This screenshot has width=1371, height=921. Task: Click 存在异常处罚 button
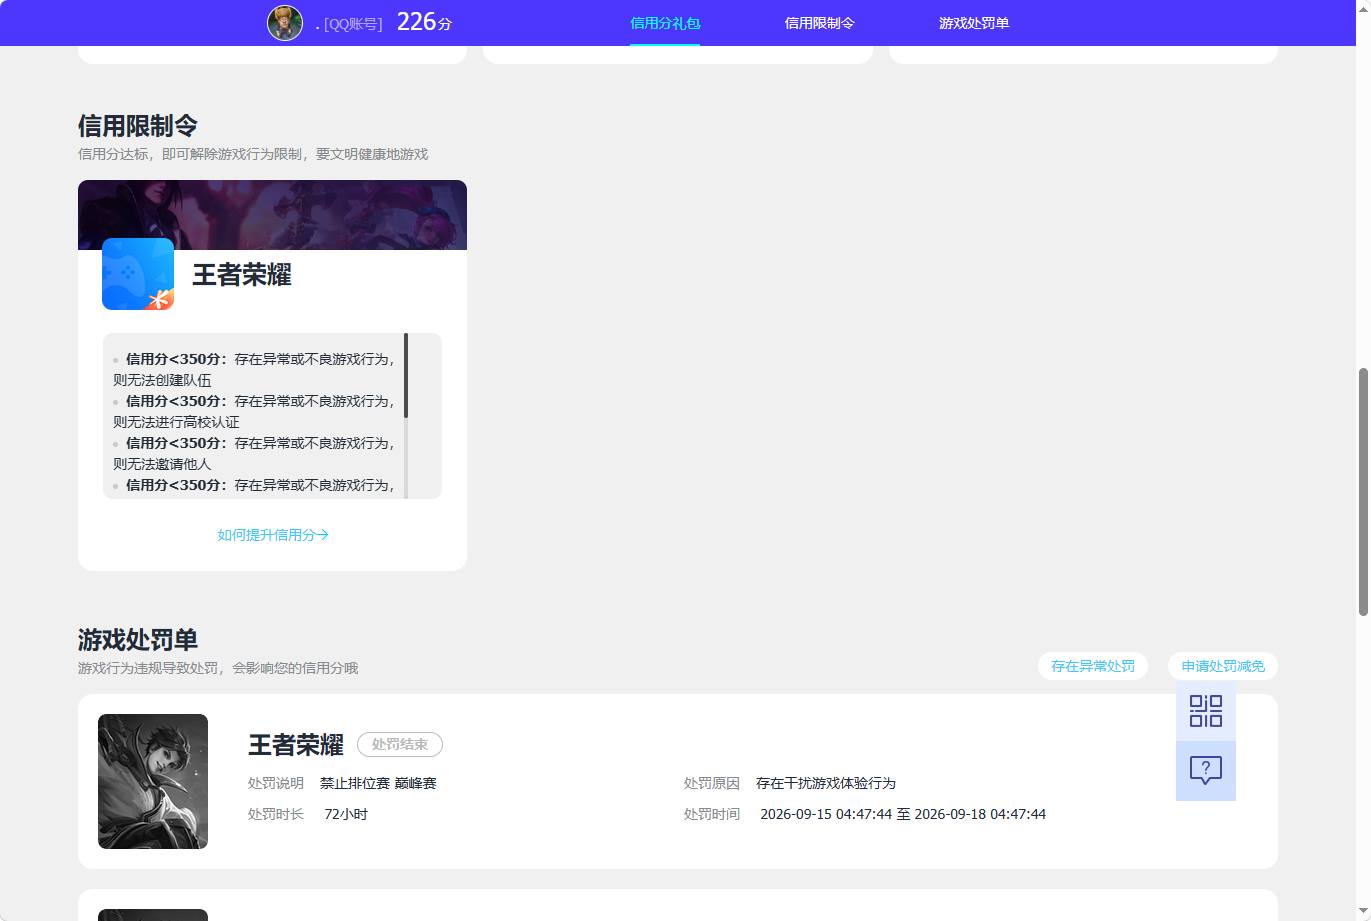(x=1093, y=666)
